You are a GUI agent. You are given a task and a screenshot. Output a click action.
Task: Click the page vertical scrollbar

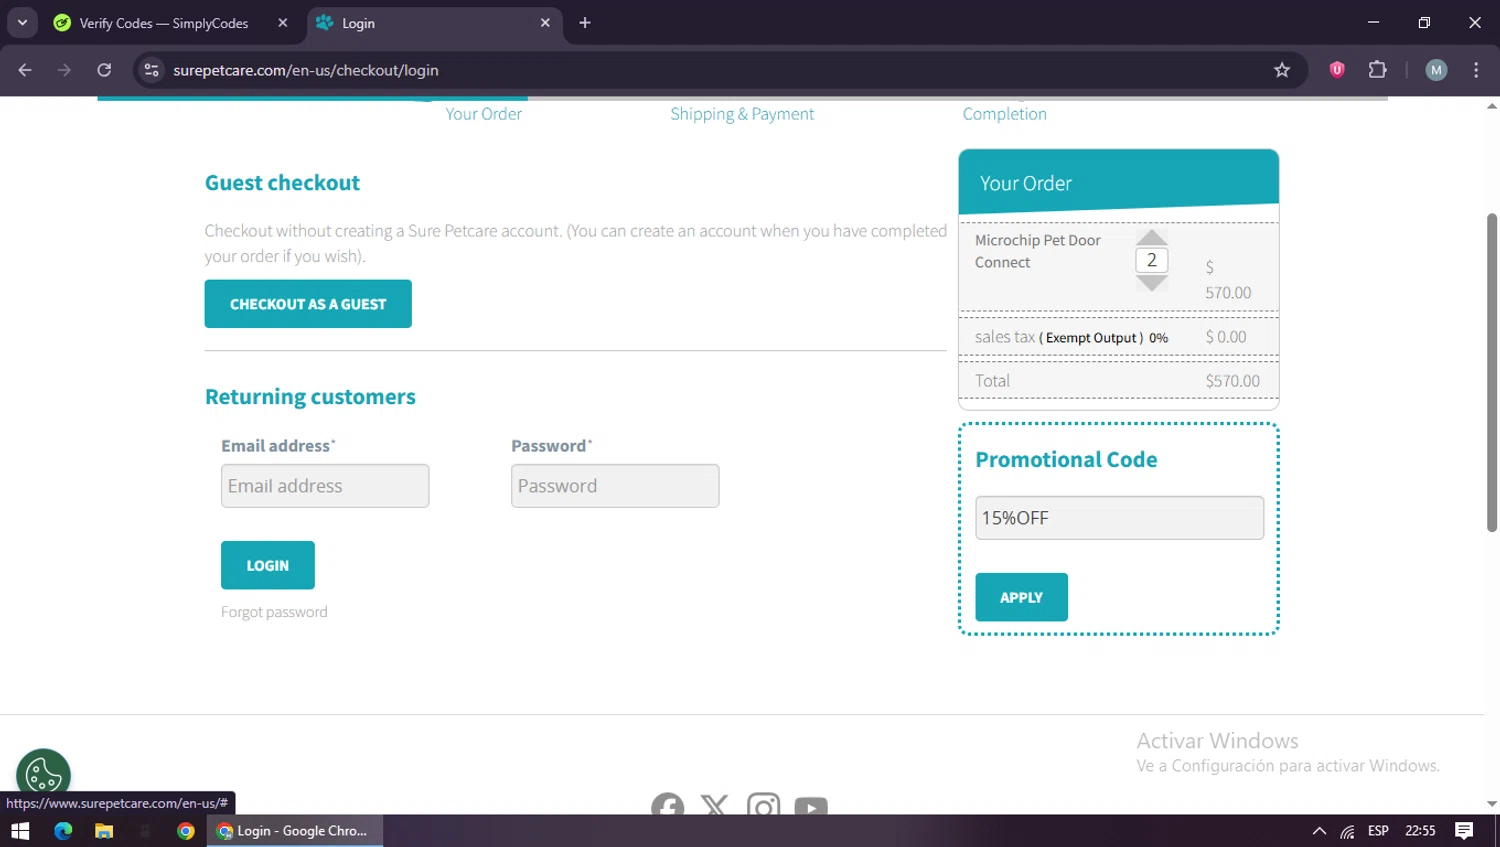click(1491, 372)
